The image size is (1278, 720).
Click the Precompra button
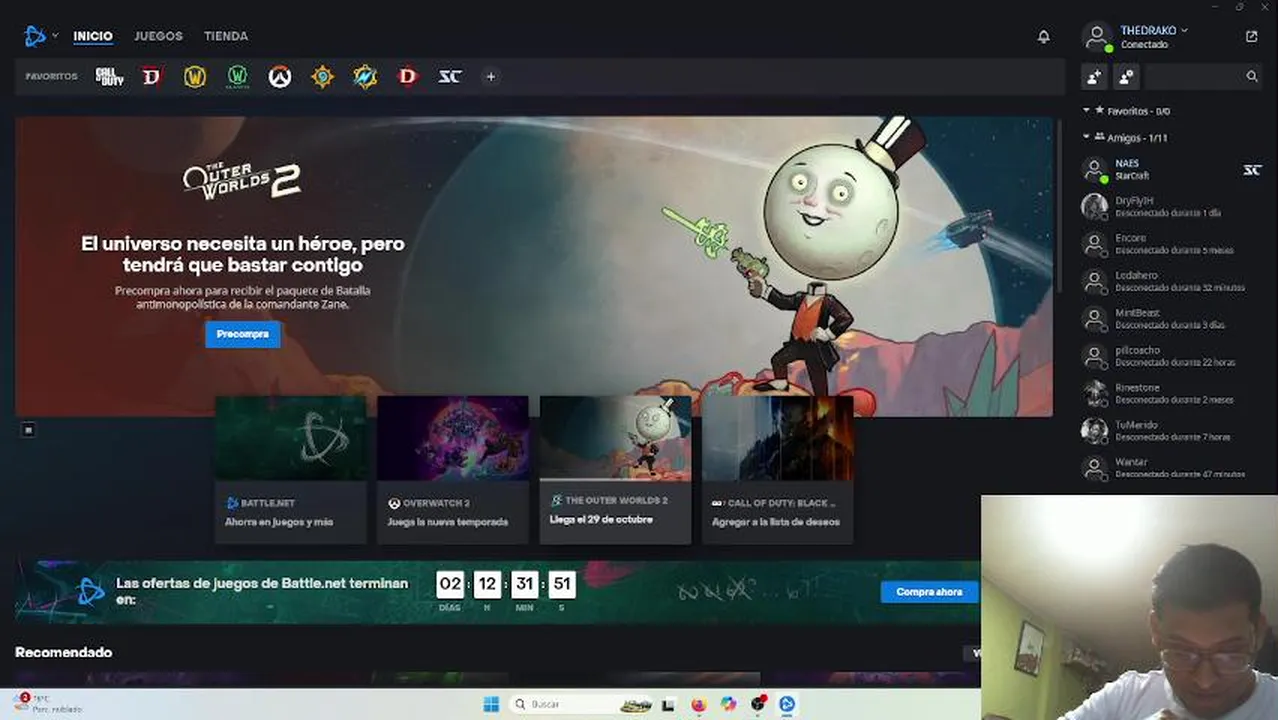243,334
